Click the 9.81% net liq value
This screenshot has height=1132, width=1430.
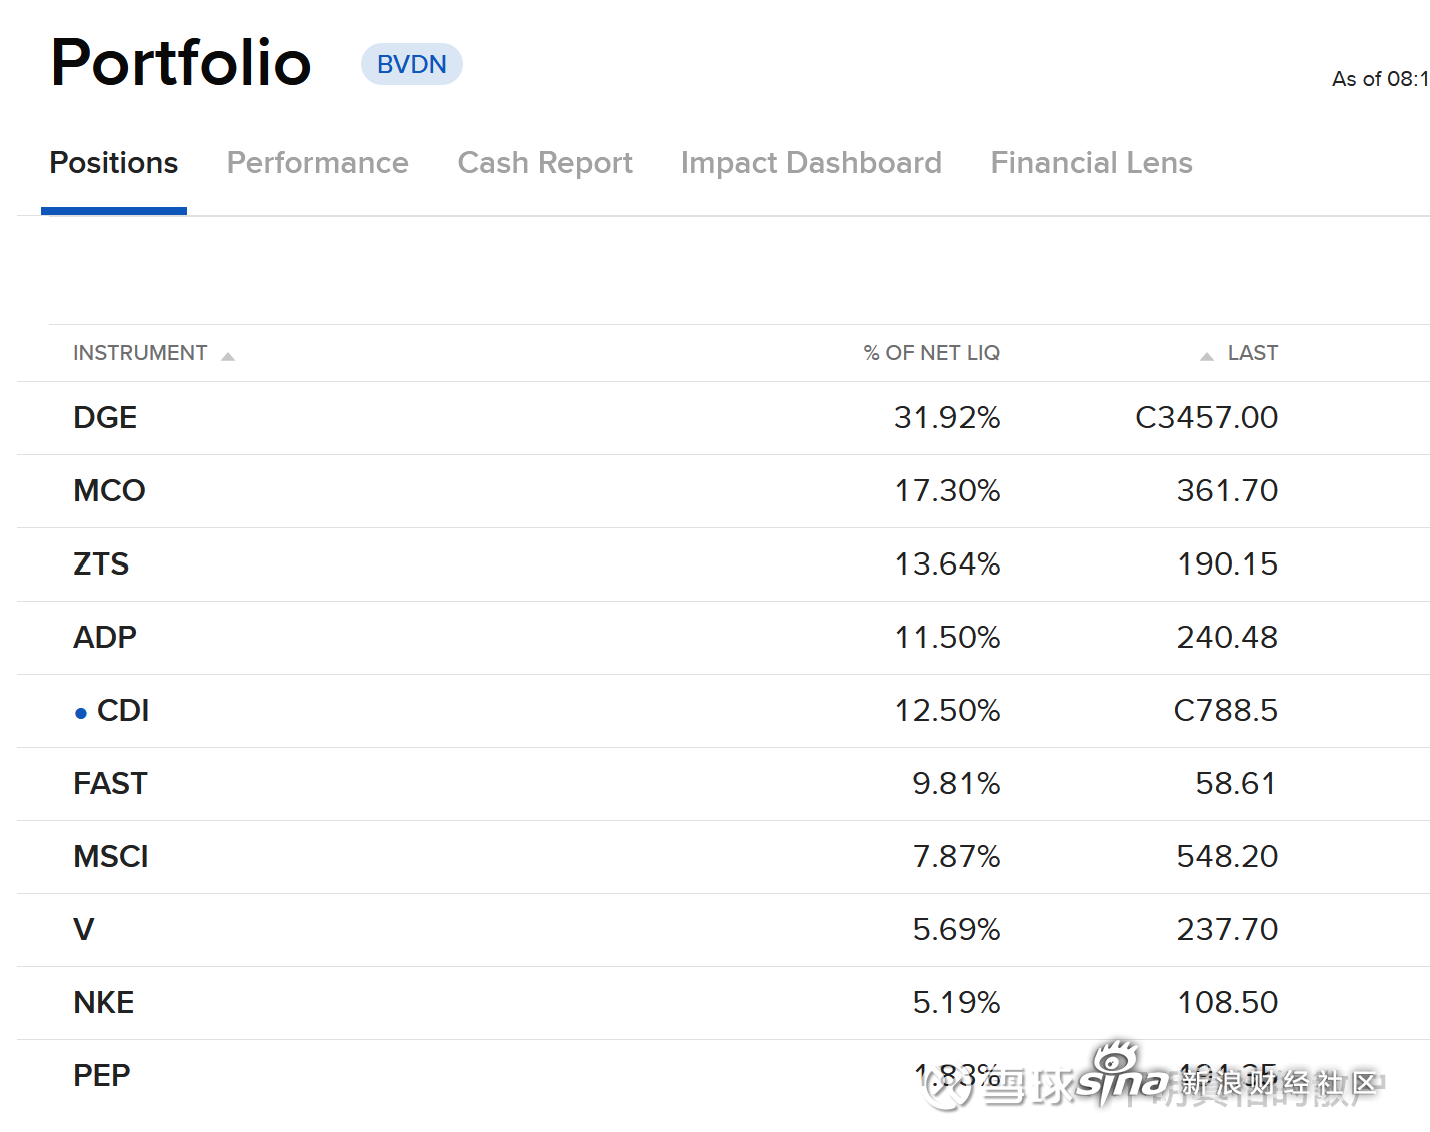pos(956,783)
